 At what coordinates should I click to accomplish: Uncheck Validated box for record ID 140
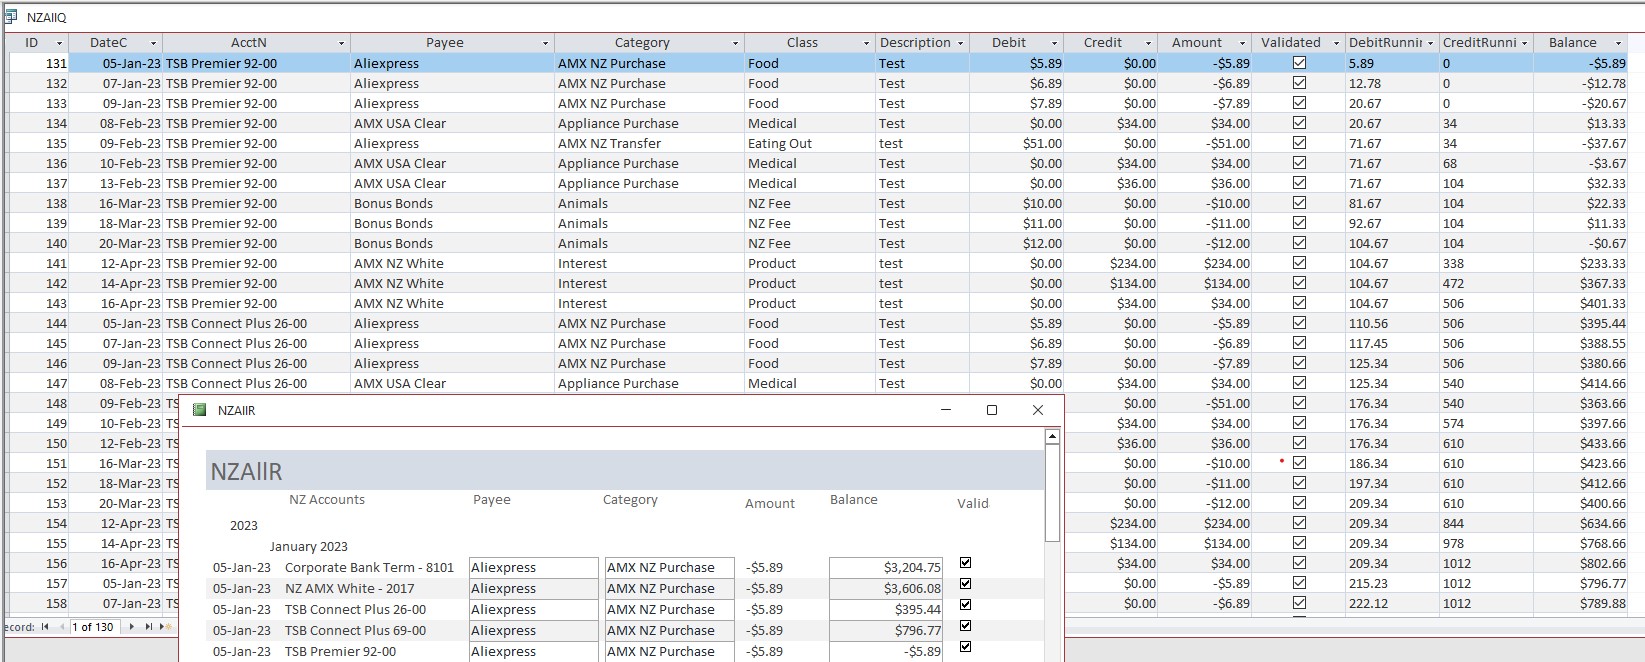click(1299, 243)
